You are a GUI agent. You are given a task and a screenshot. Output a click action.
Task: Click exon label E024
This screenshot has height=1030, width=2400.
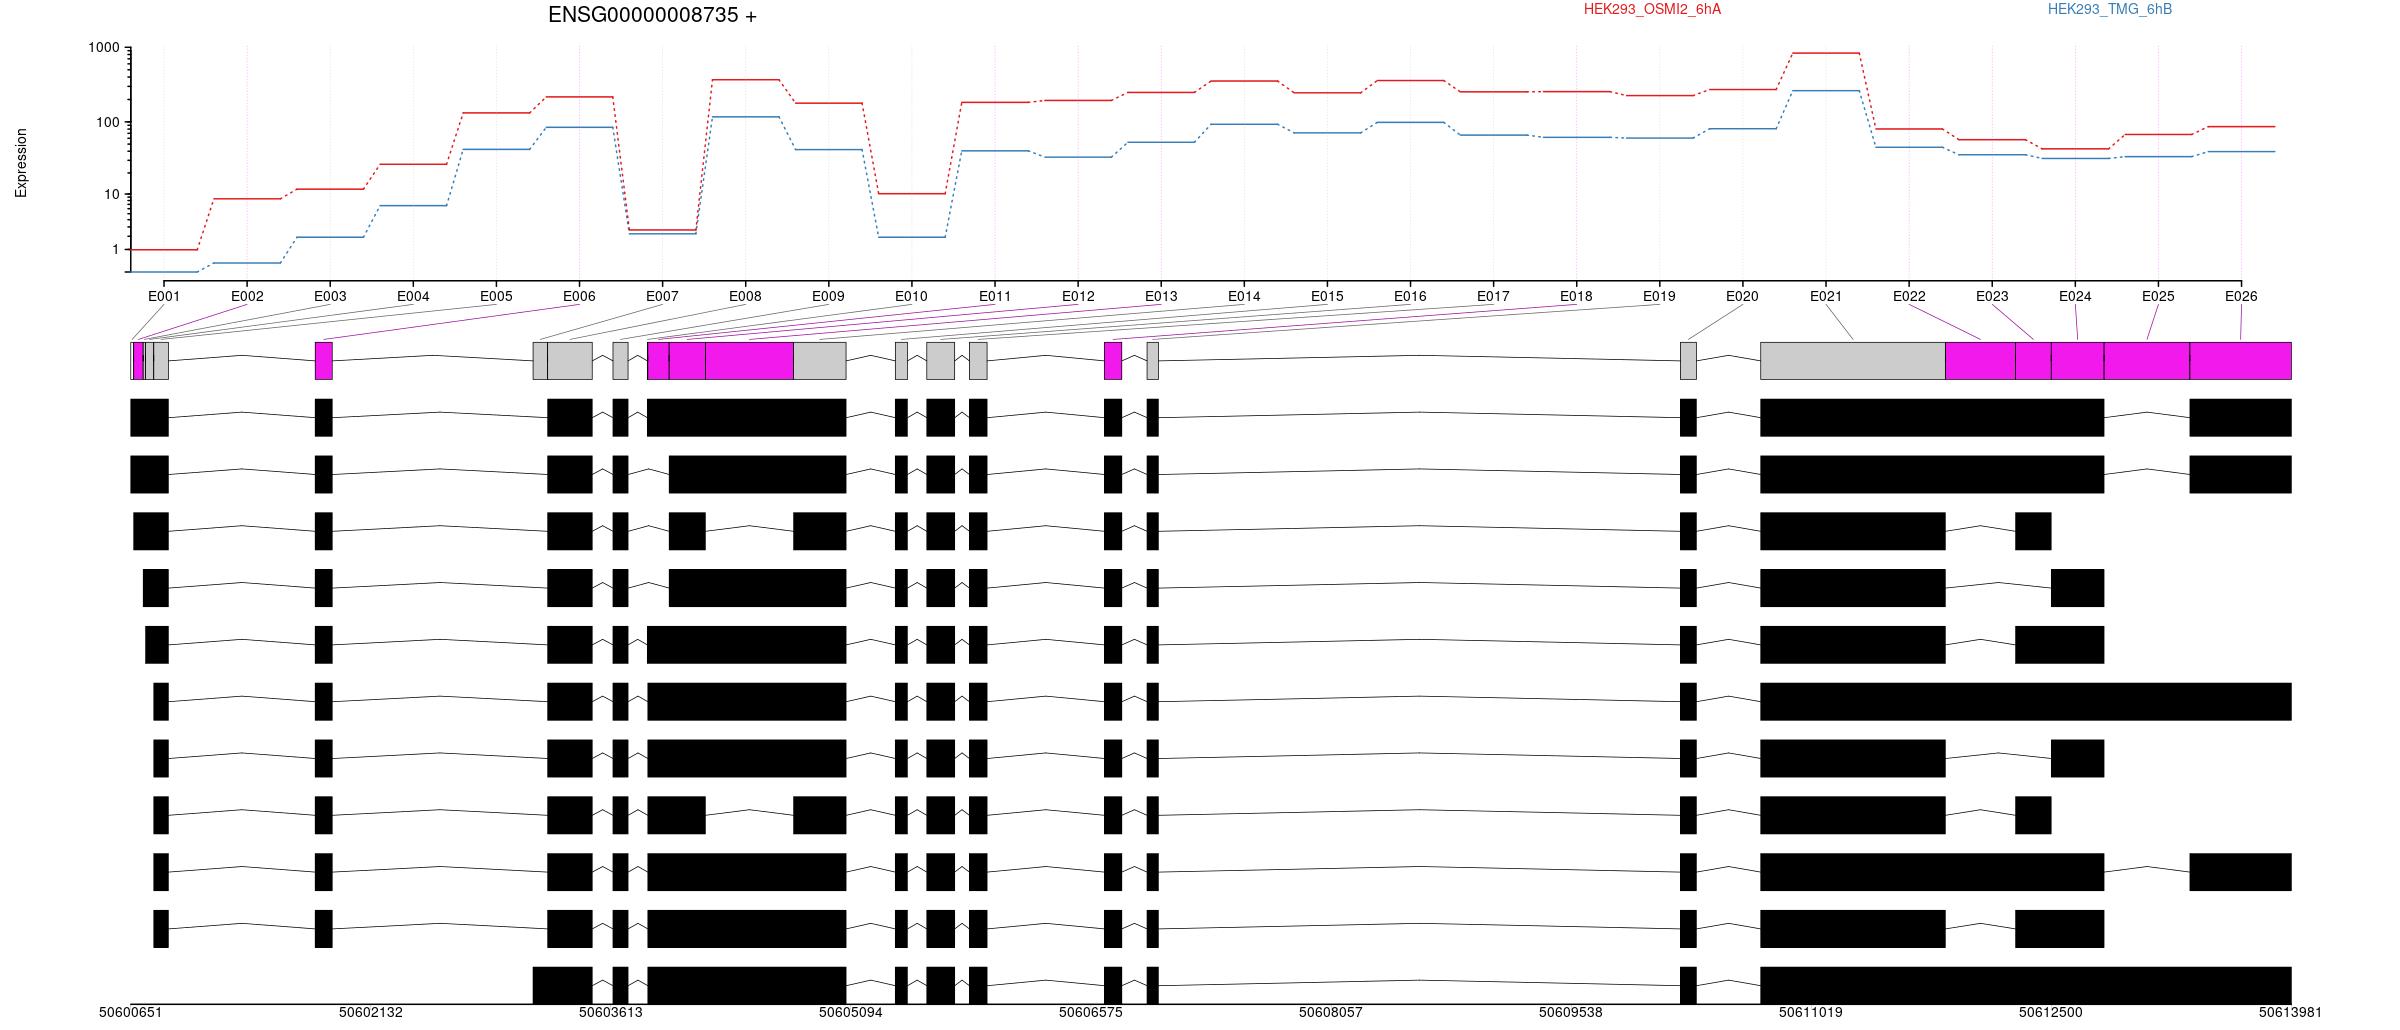click(2075, 296)
